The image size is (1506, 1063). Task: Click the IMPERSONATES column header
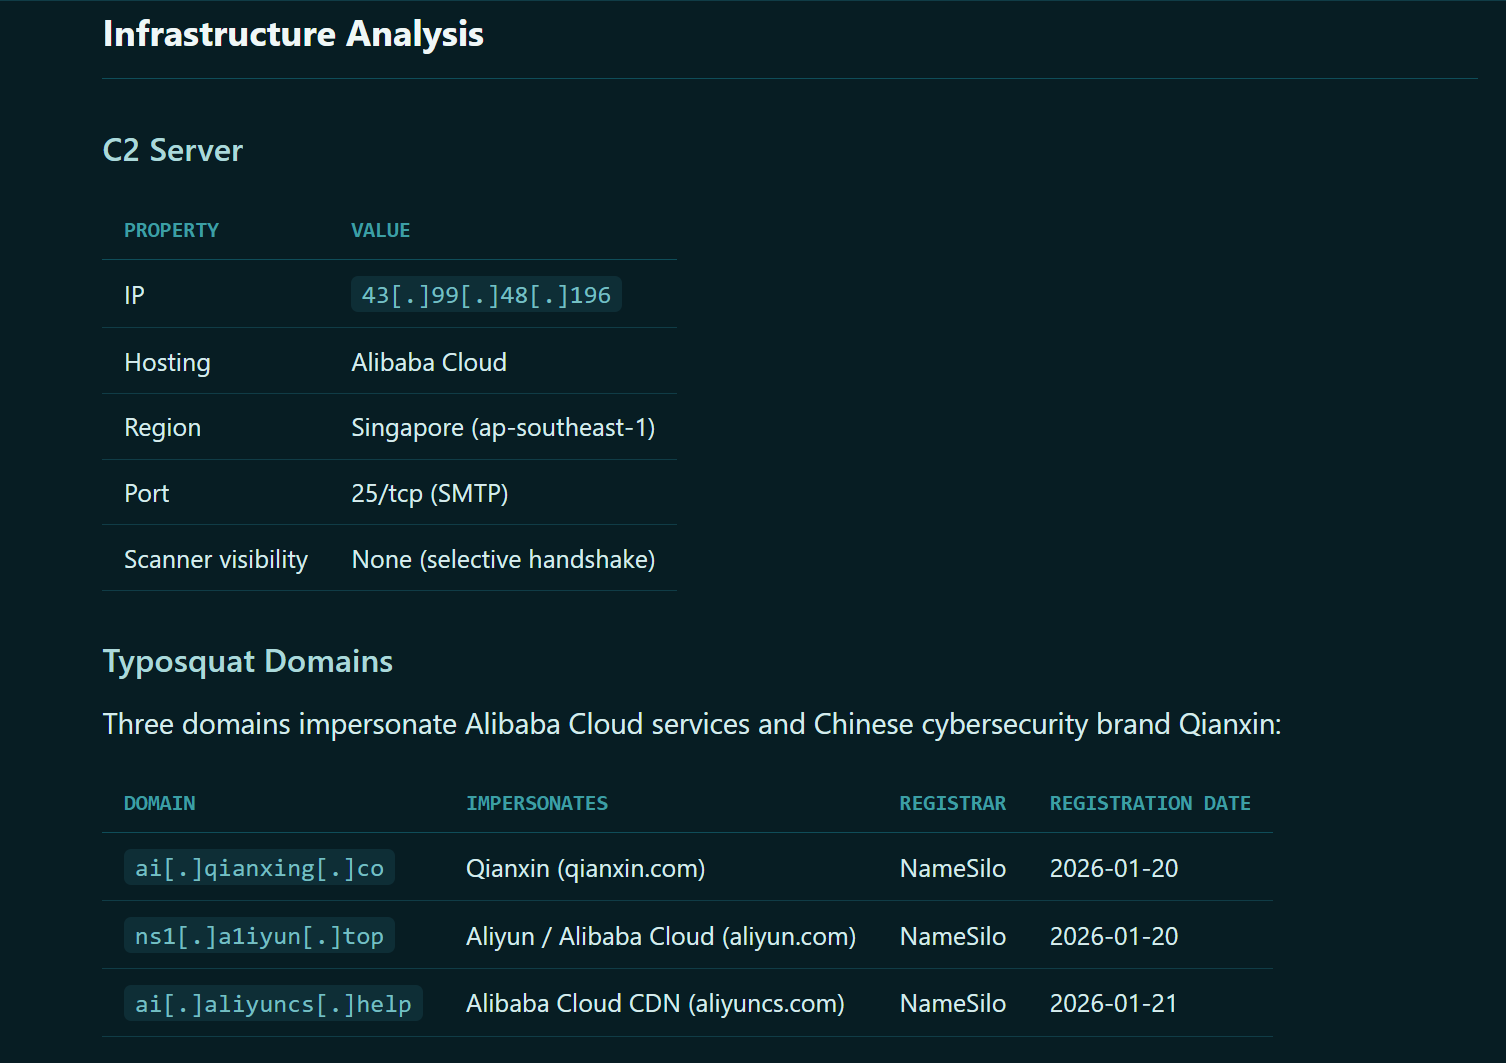tap(537, 803)
